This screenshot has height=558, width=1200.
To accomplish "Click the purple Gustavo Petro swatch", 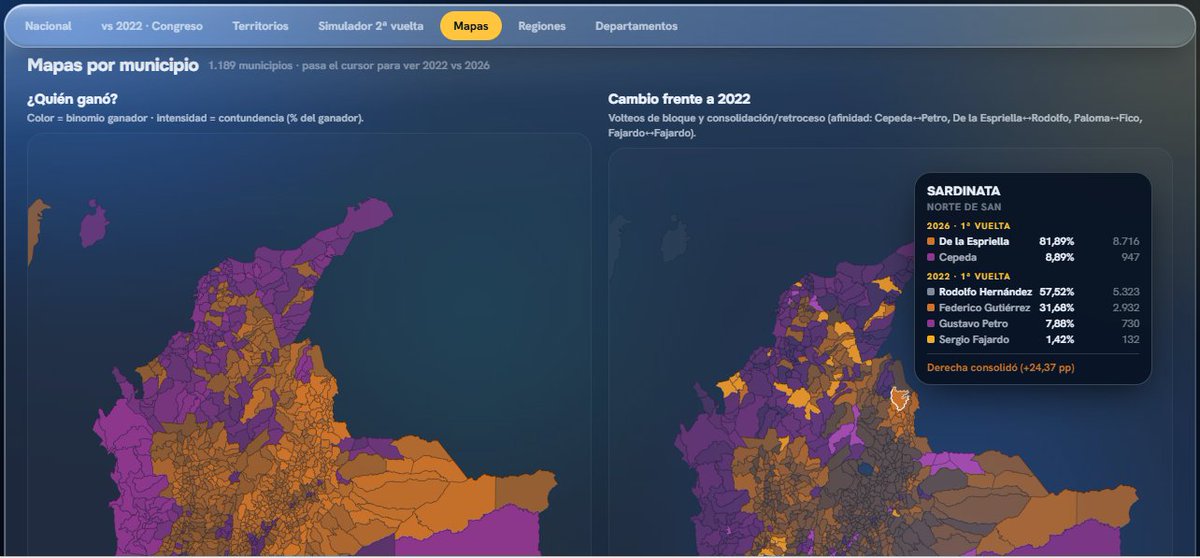I will (x=931, y=324).
